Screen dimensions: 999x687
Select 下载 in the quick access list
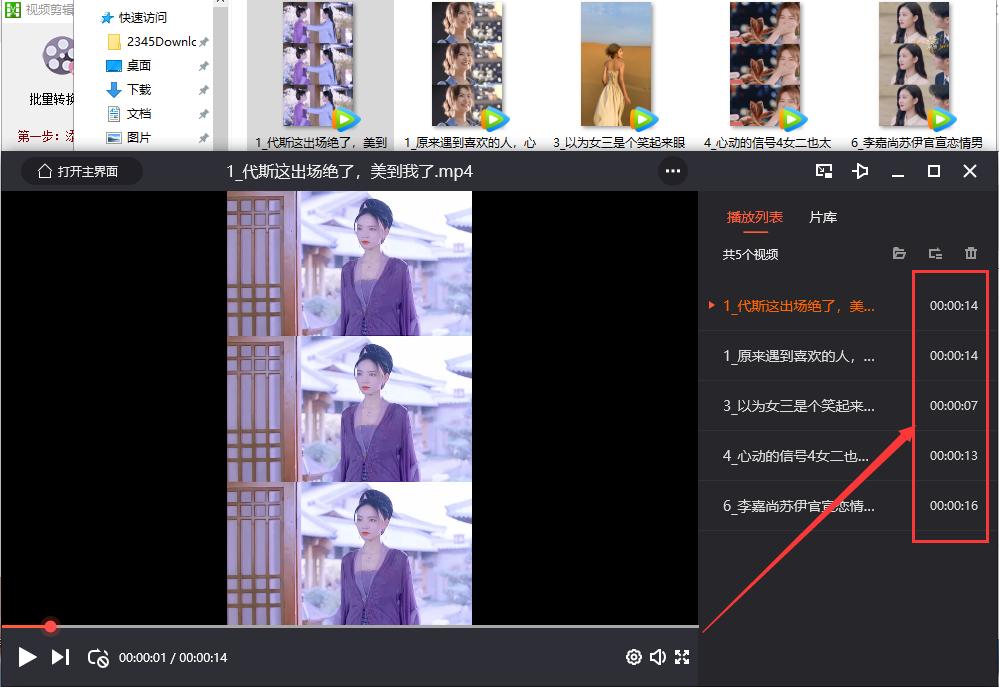(x=129, y=89)
